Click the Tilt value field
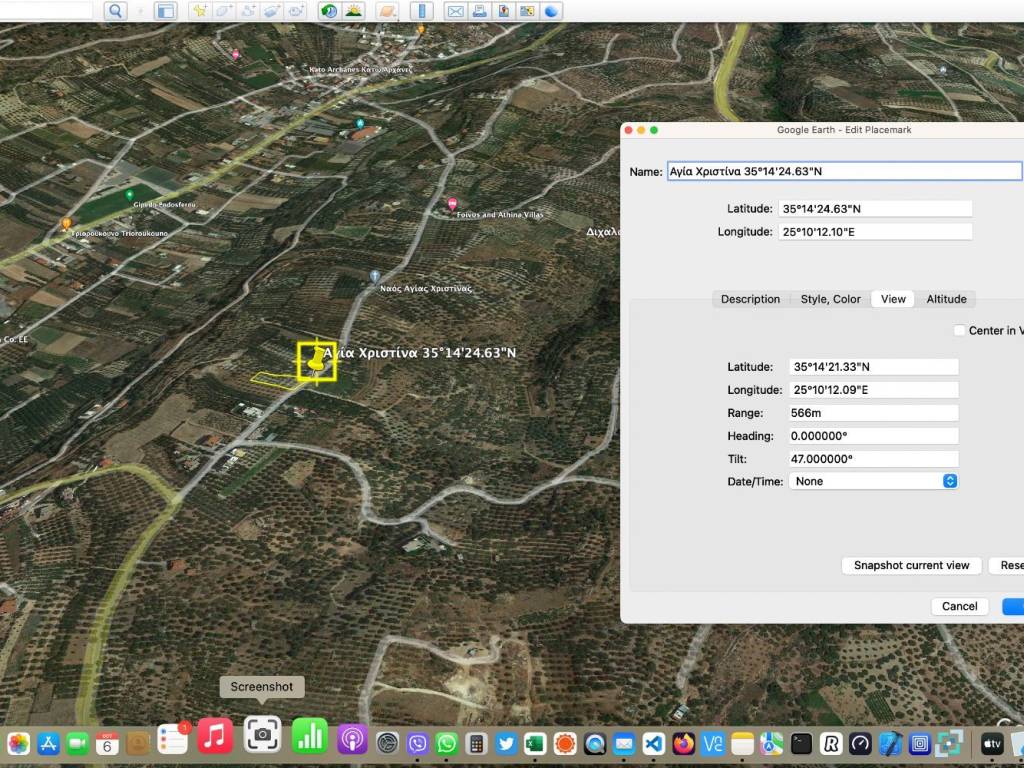Image resolution: width=1024 pixels, height=768 pixels. 873,459
